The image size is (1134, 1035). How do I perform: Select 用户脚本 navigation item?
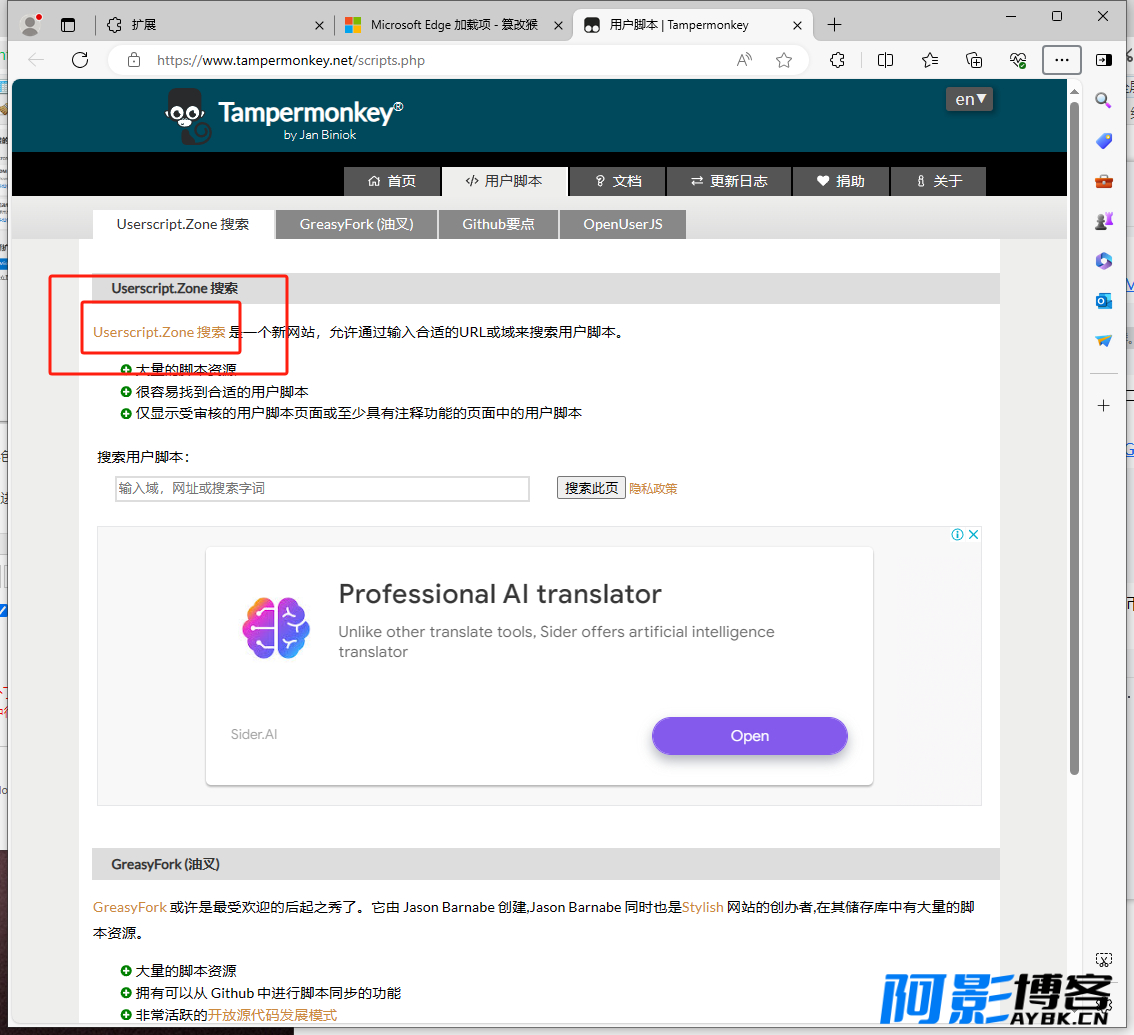coord(504,181)
